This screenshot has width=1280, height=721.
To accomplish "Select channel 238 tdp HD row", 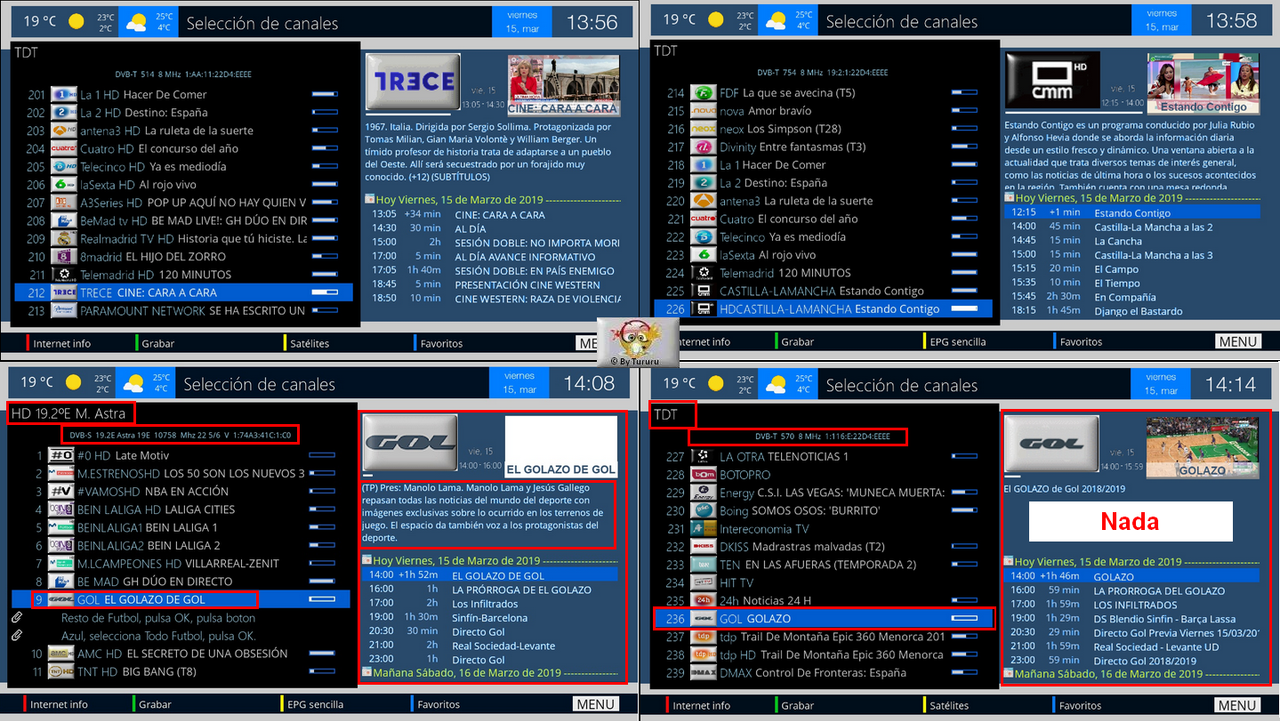I will tap(824, 655).
